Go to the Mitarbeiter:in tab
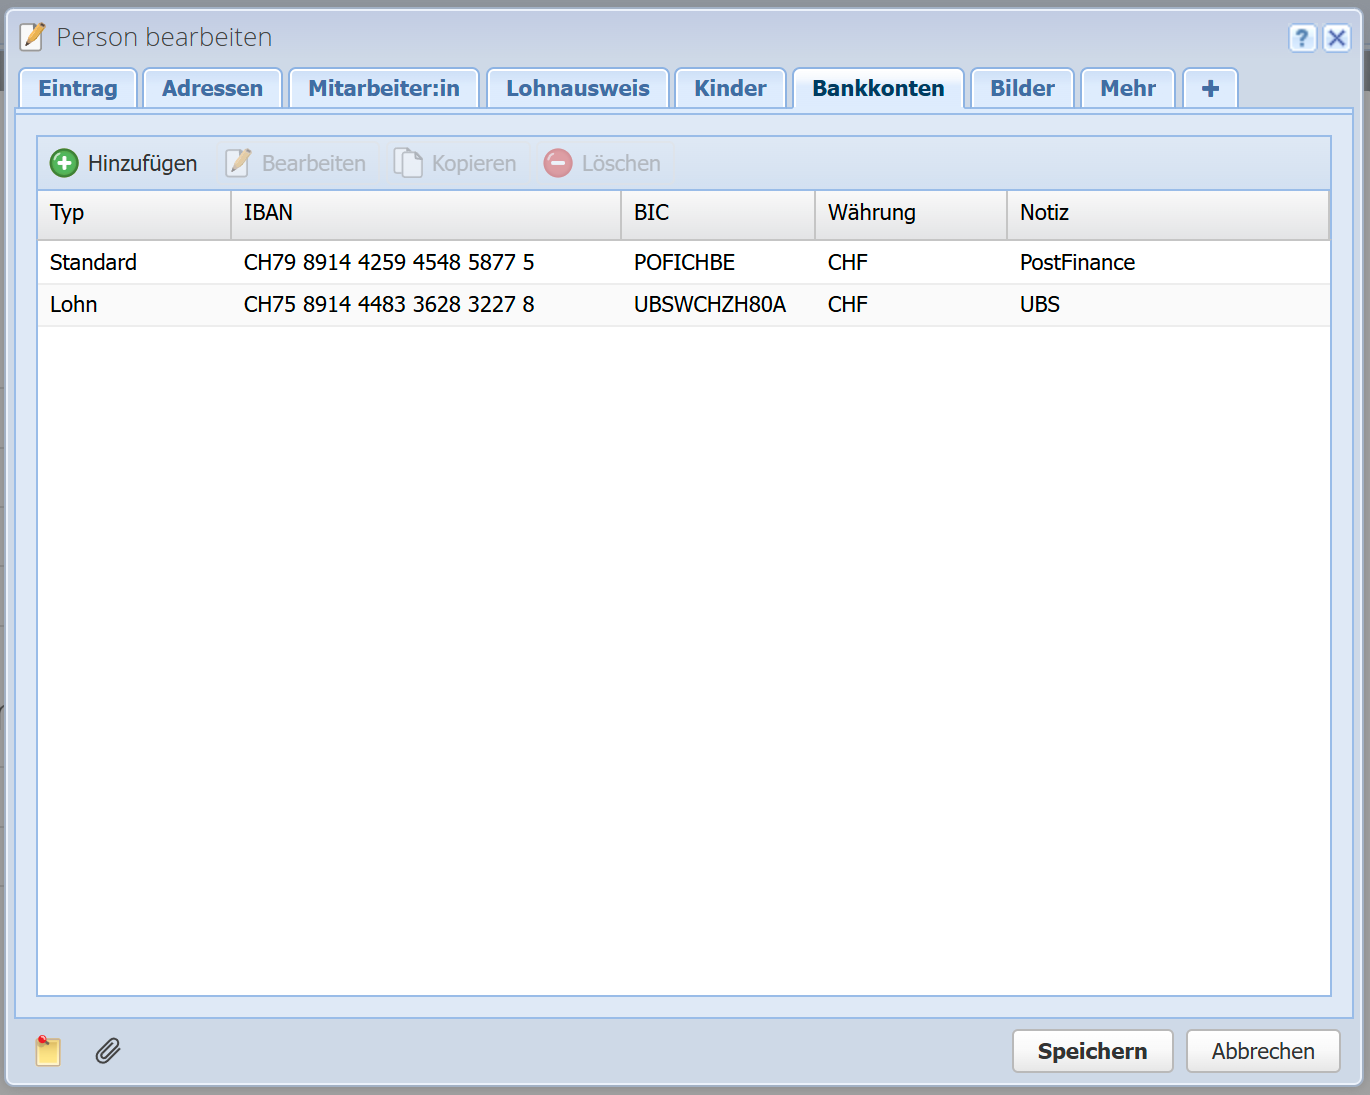Viewport: 1370px width, 1095px height. point(384,88)
